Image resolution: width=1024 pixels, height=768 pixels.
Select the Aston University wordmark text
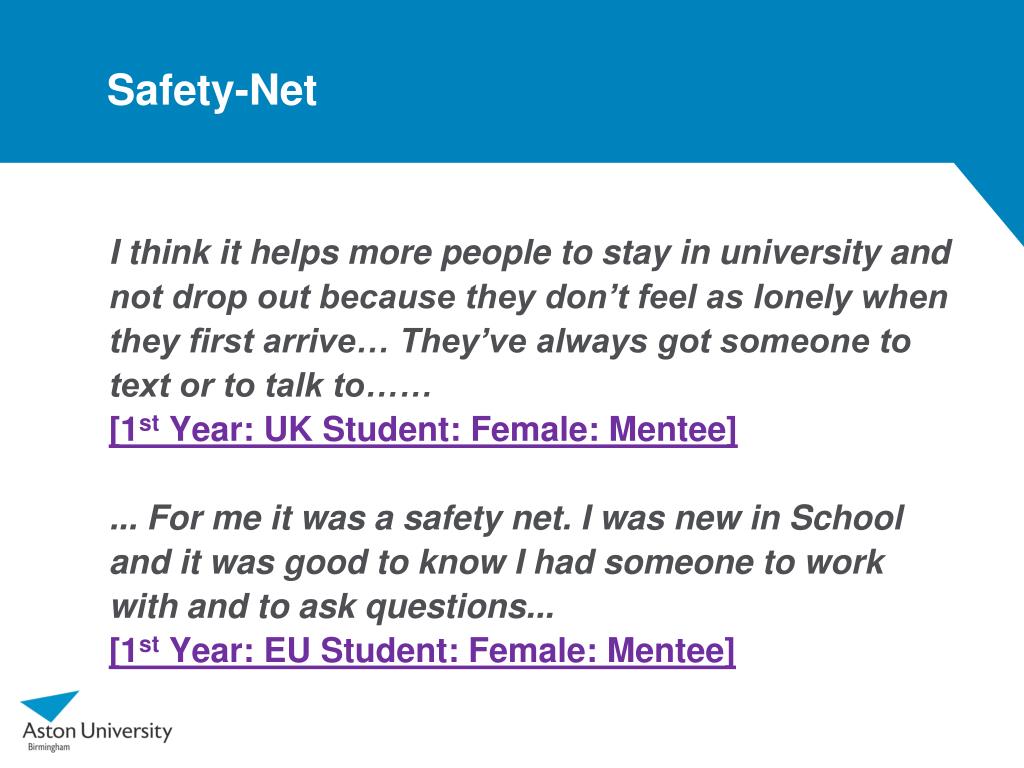[x=97, y=731]
